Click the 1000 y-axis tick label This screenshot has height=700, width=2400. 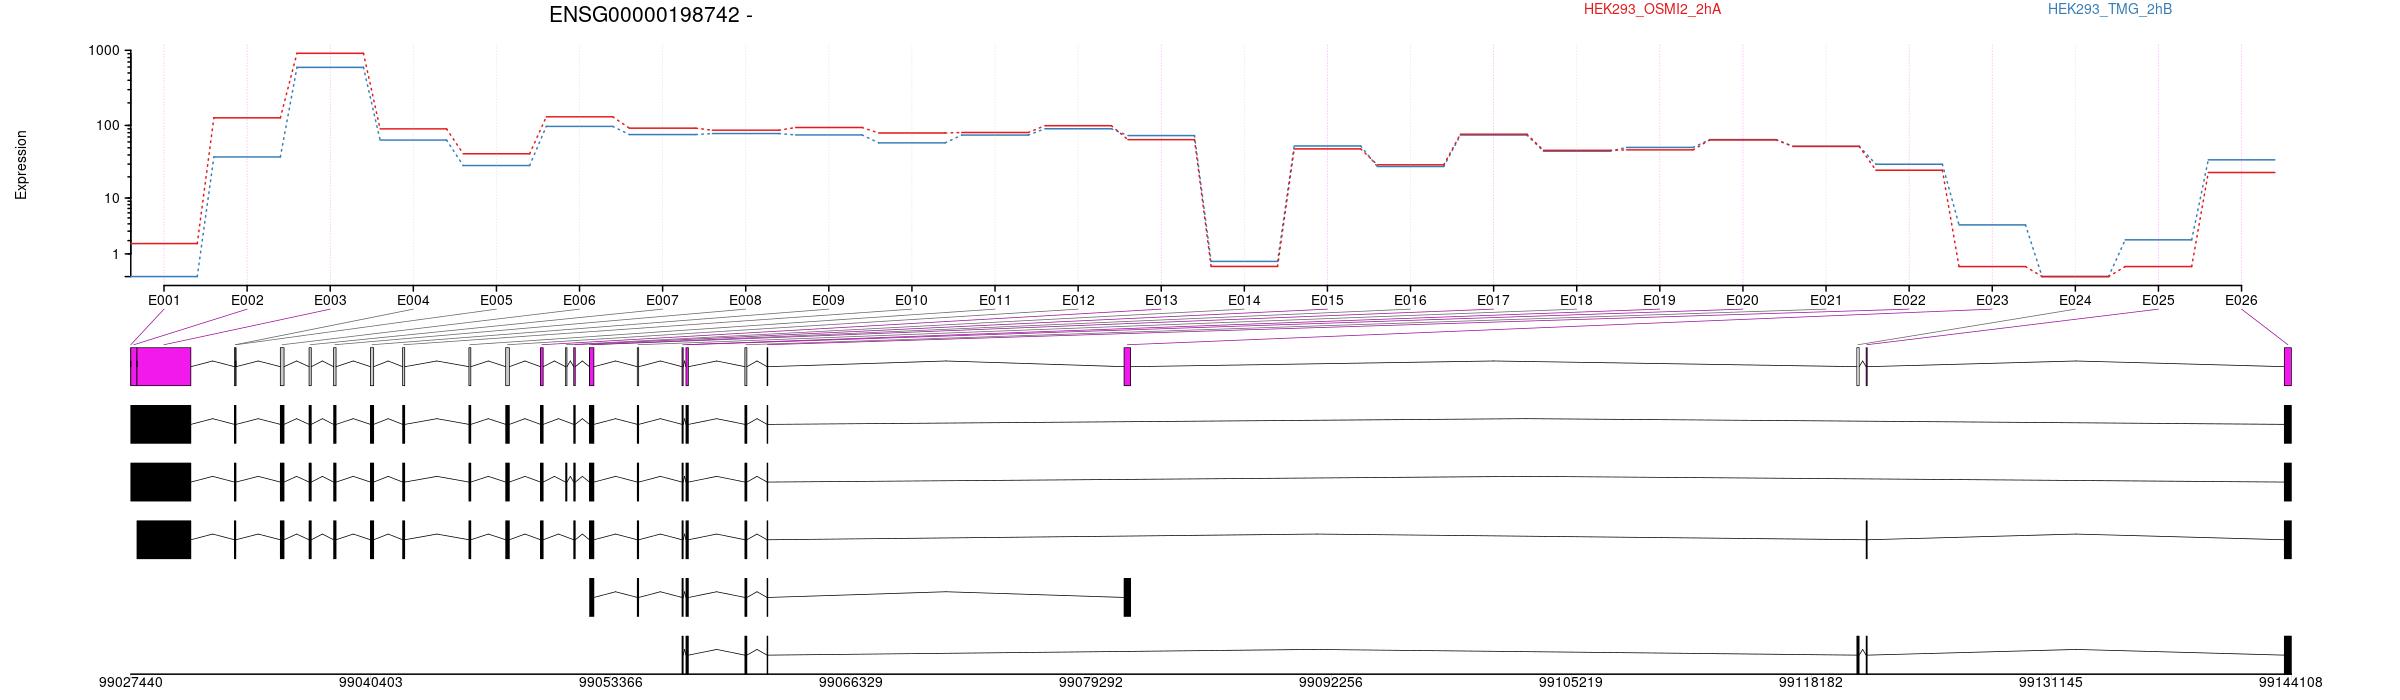(103, 51)
